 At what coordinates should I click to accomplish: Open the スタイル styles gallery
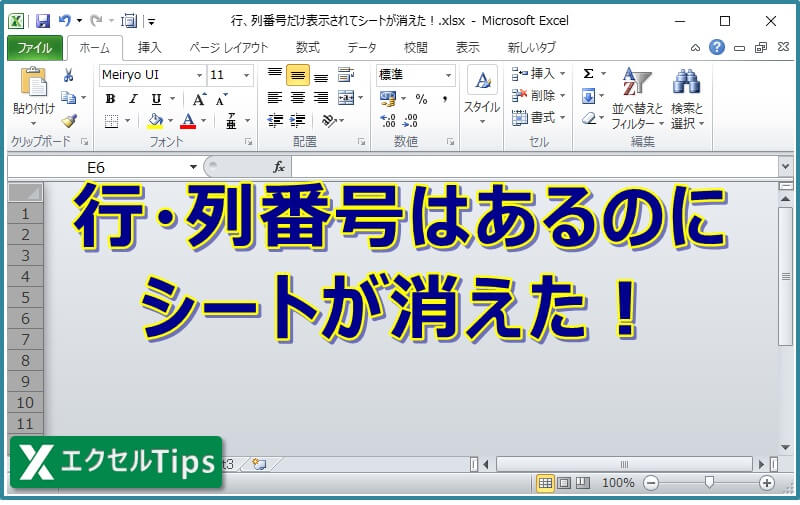click(x=482, y=96)
